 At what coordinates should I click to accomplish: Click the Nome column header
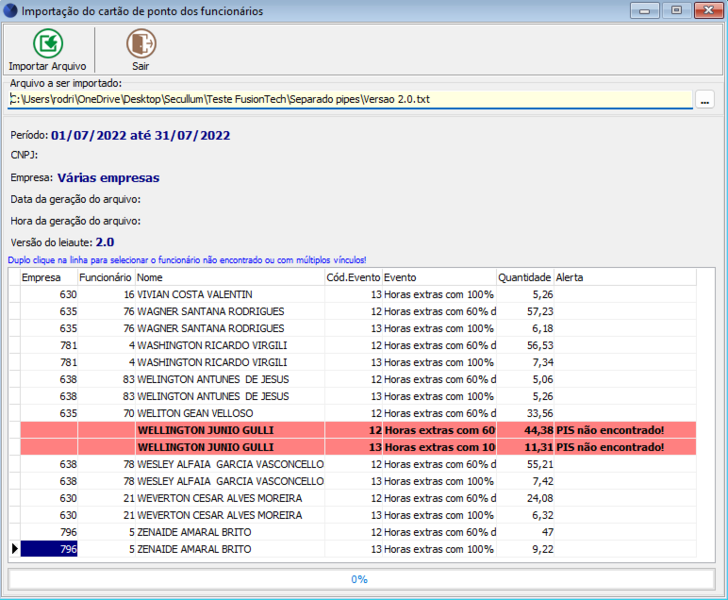pyautogui.click(x=230, y=277)
